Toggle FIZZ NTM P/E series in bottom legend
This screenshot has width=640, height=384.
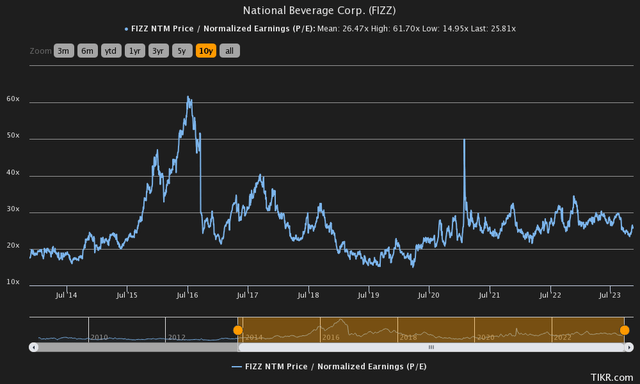[x=329, y=366]
